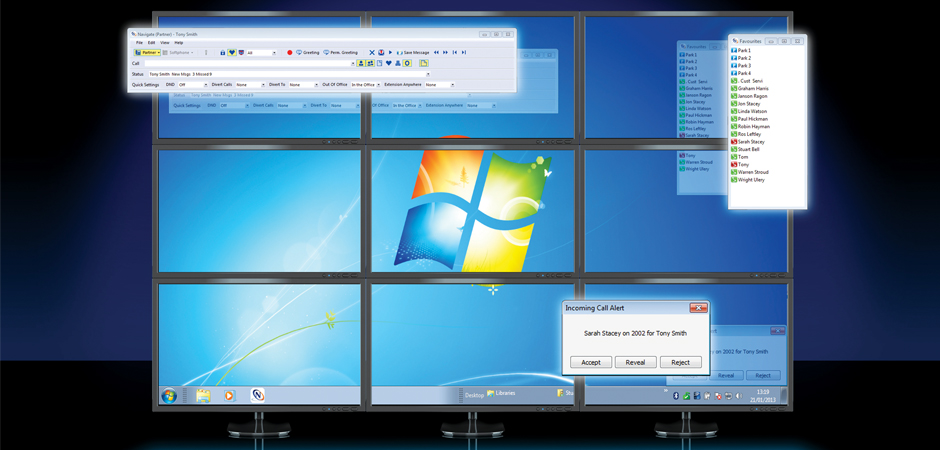
Task: Expand the Status field dropdown arrow
Action: [x=428, y=74]
